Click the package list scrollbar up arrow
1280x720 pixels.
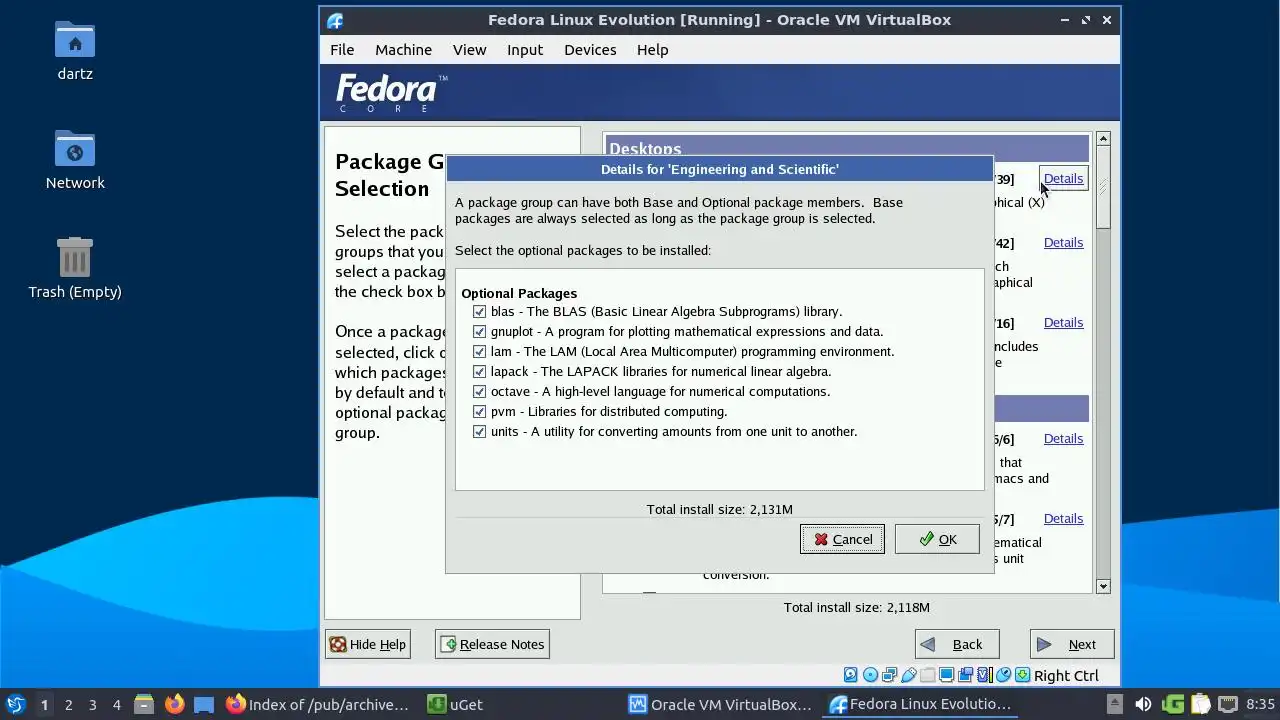(1103, 138)
